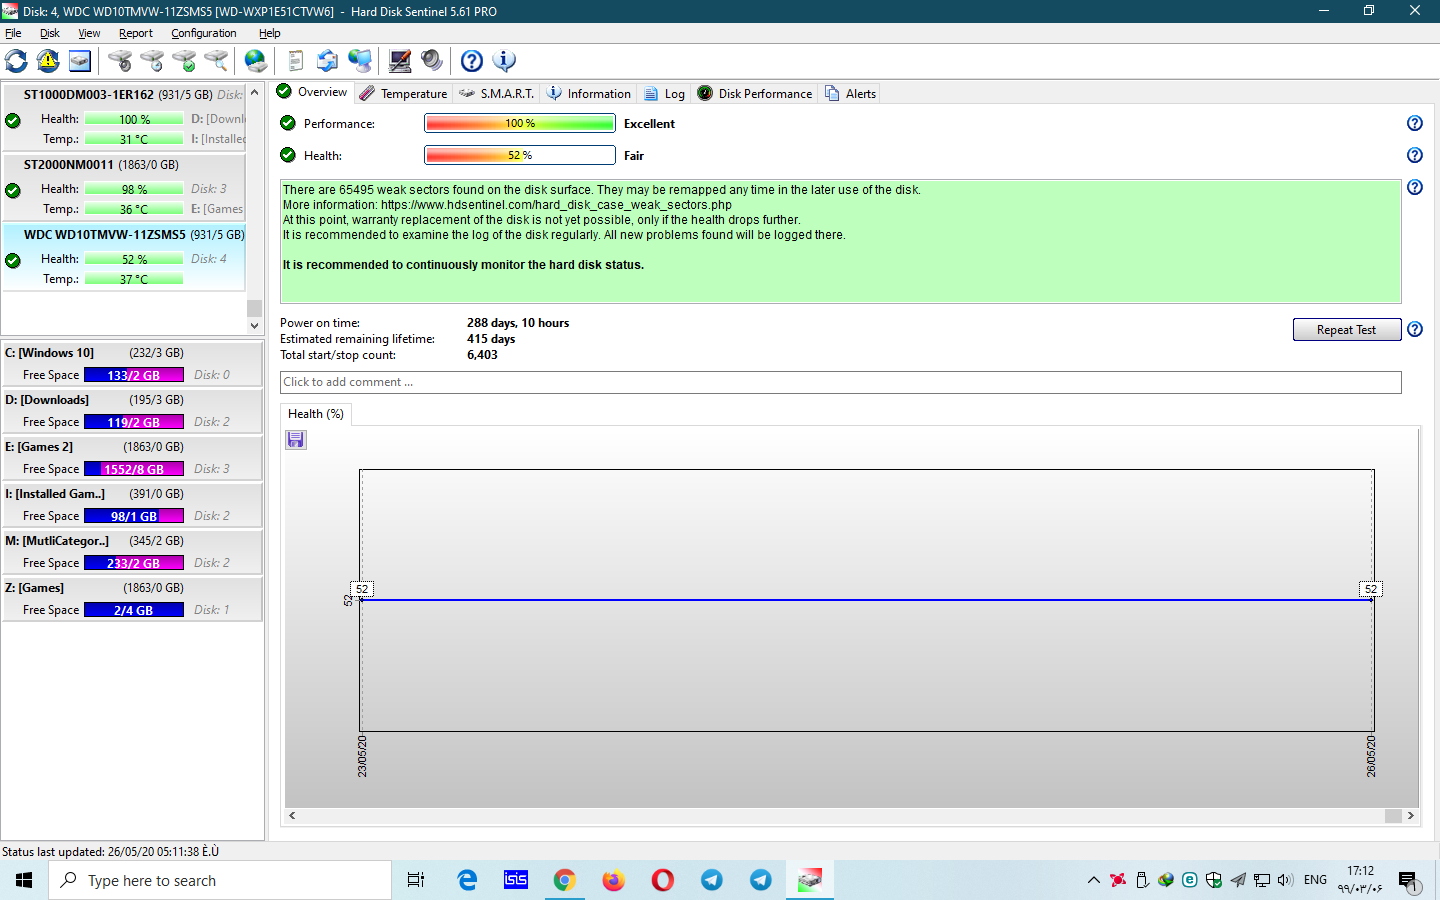Click the Repeat Test button
The height and width of the screenshot is (900, 1440).
(x=1346, y=330)
